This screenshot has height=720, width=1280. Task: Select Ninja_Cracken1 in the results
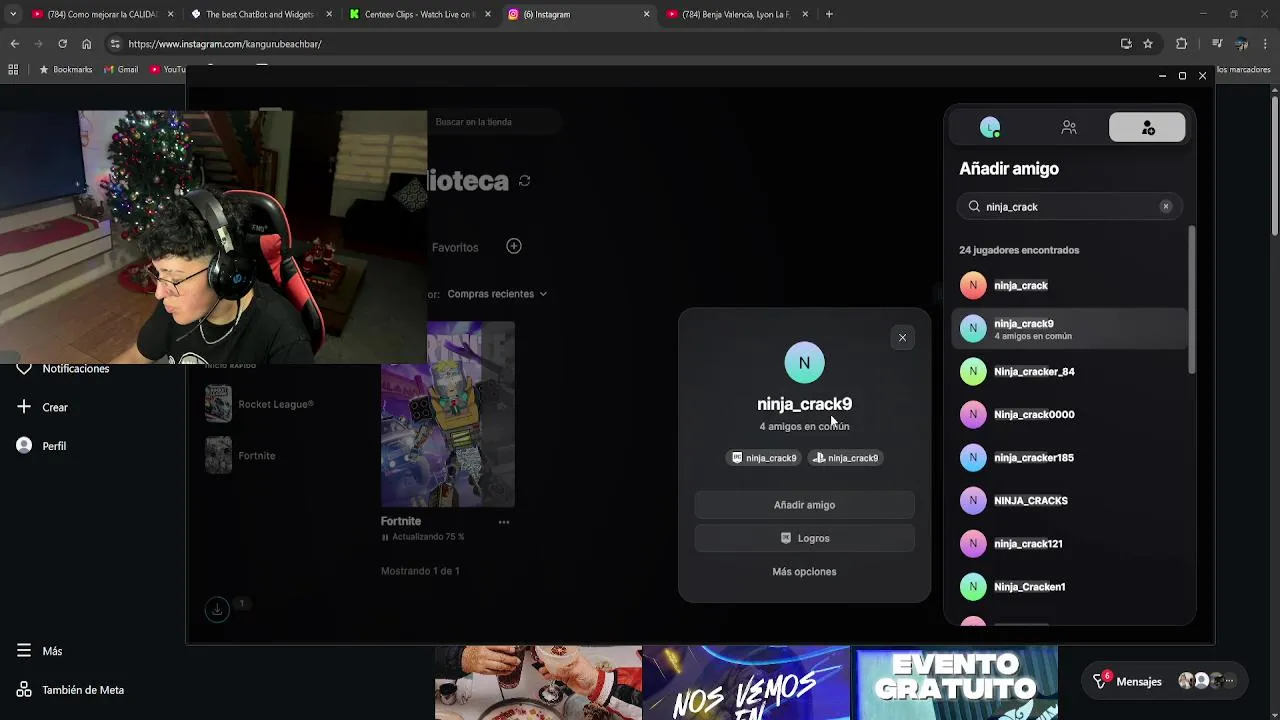(1070, 586)
